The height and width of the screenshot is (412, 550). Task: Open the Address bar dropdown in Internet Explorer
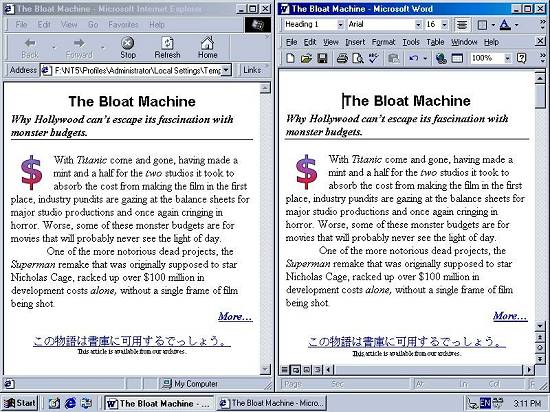point(226,70)
